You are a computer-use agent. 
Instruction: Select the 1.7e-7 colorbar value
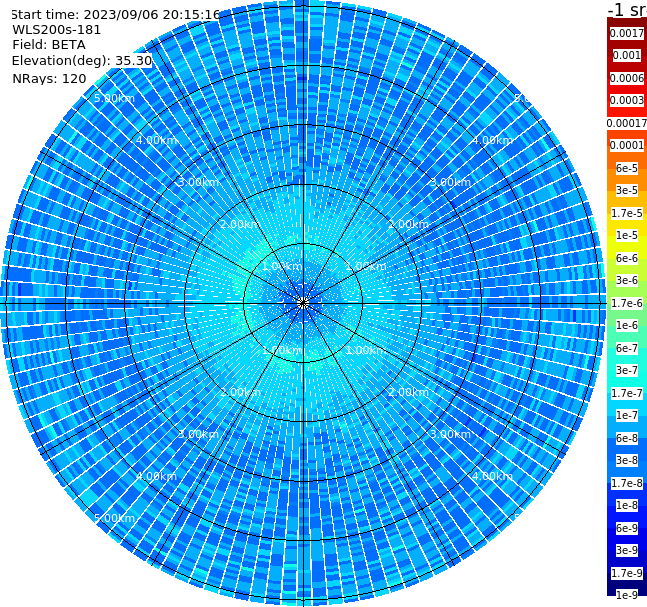click(x=627, y=393)
